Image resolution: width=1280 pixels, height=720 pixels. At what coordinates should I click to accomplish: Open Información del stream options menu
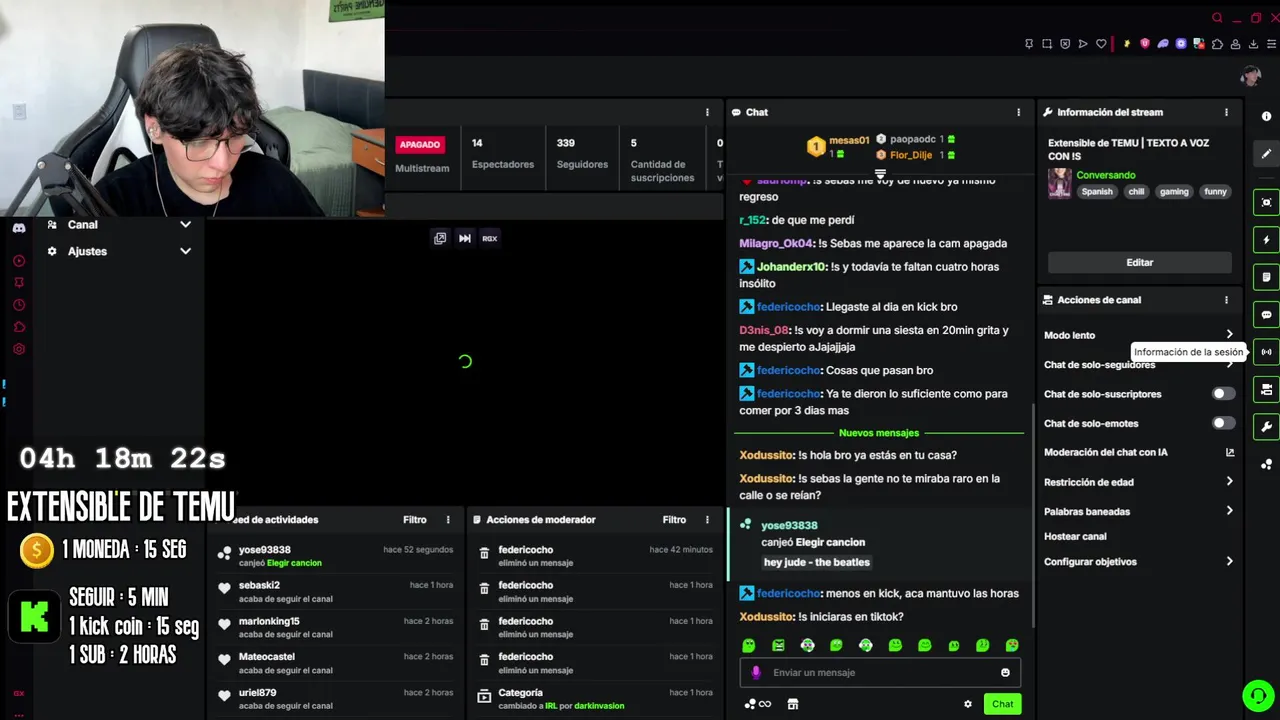pyautogui.click(x=1226, y=113)
